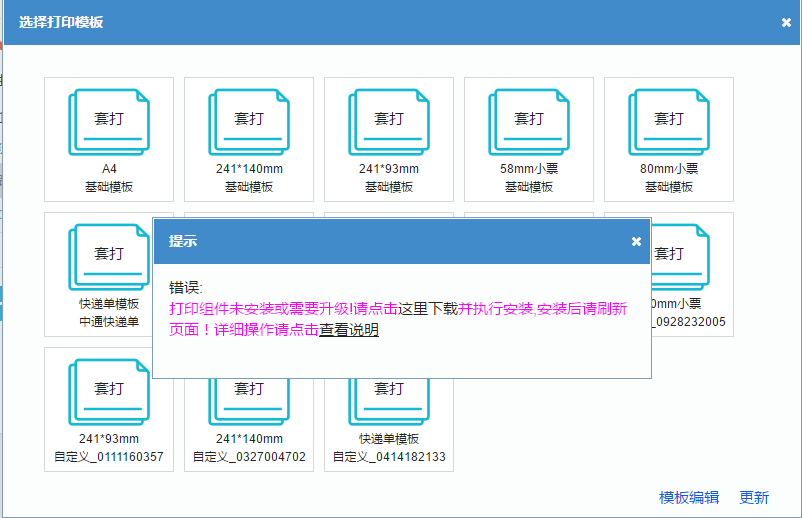
Task: Click the 58mm小票 label text
Action: [x=529, y=169]
